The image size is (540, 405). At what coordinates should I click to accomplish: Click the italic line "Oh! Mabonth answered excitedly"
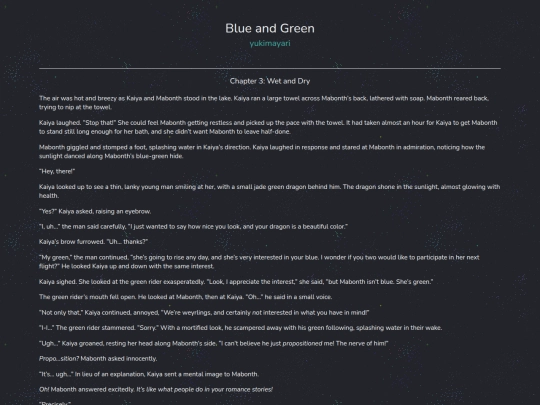pyautogui.click(x=156, y=390)
